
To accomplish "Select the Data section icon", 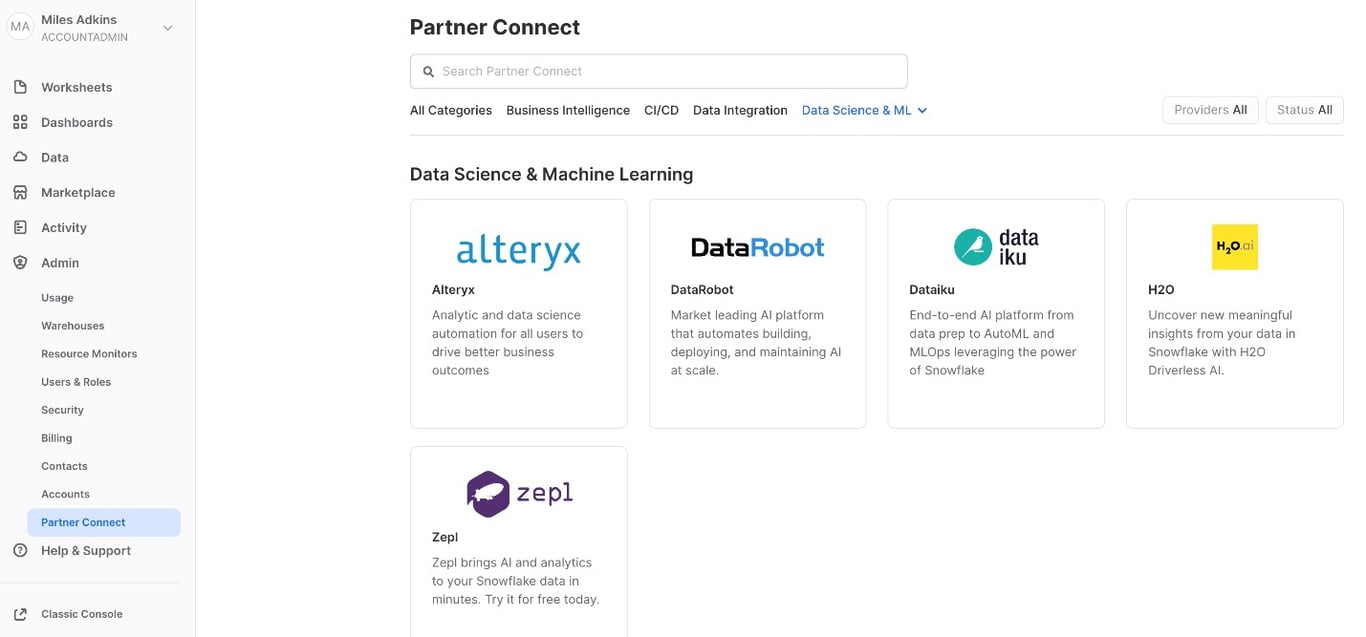I will point(56,157).
